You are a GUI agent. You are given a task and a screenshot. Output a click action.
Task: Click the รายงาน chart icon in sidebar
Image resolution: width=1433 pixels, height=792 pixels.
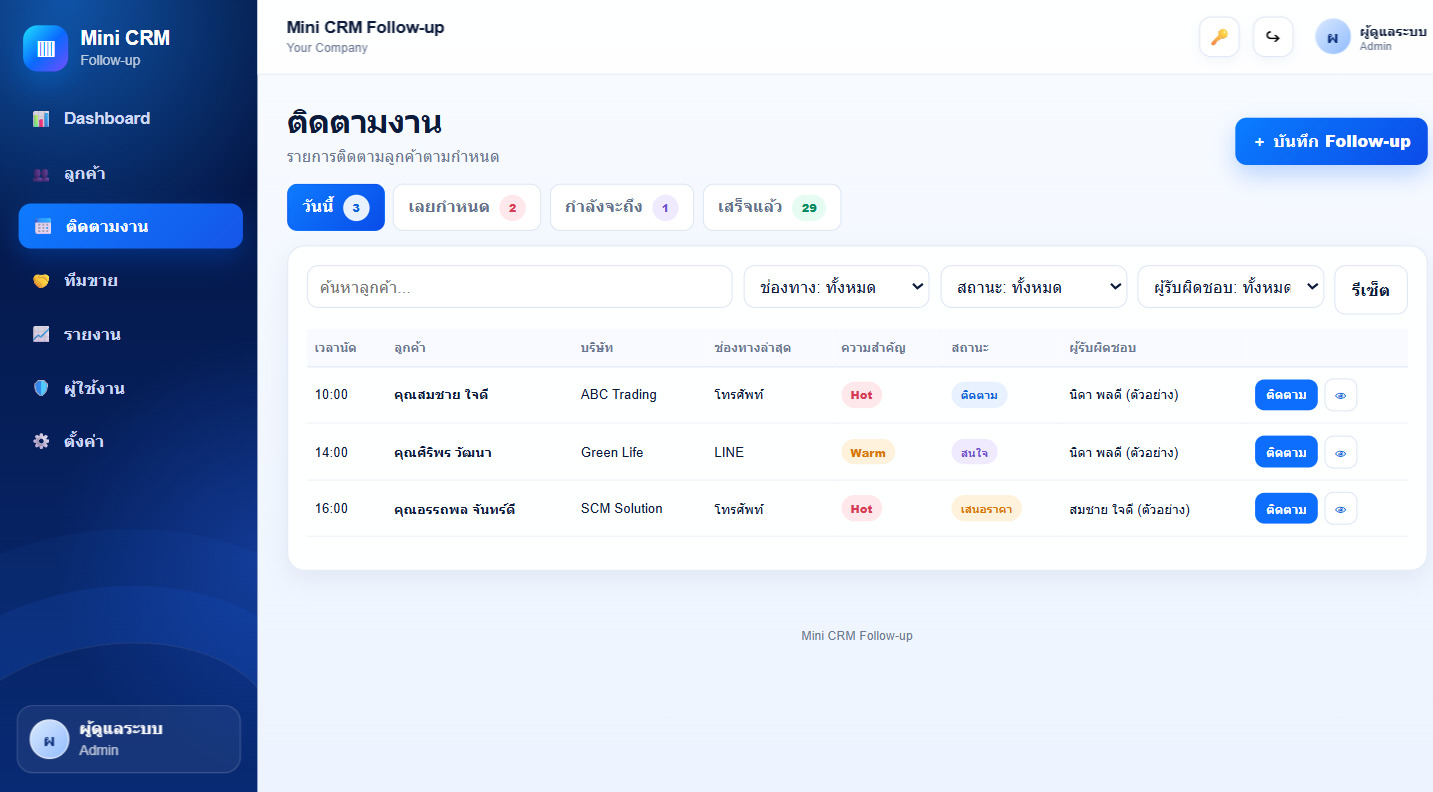(41, 334)
